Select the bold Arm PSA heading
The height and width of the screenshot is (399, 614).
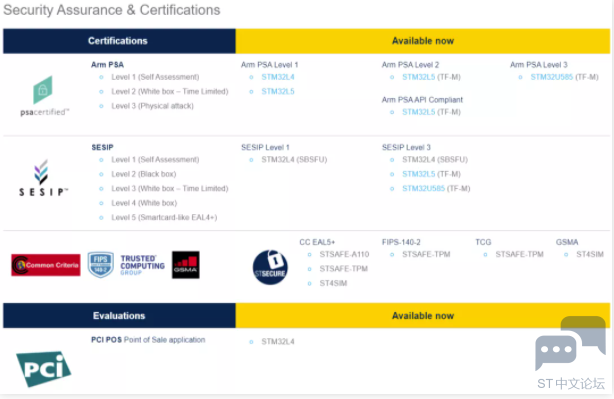point(107,65)
